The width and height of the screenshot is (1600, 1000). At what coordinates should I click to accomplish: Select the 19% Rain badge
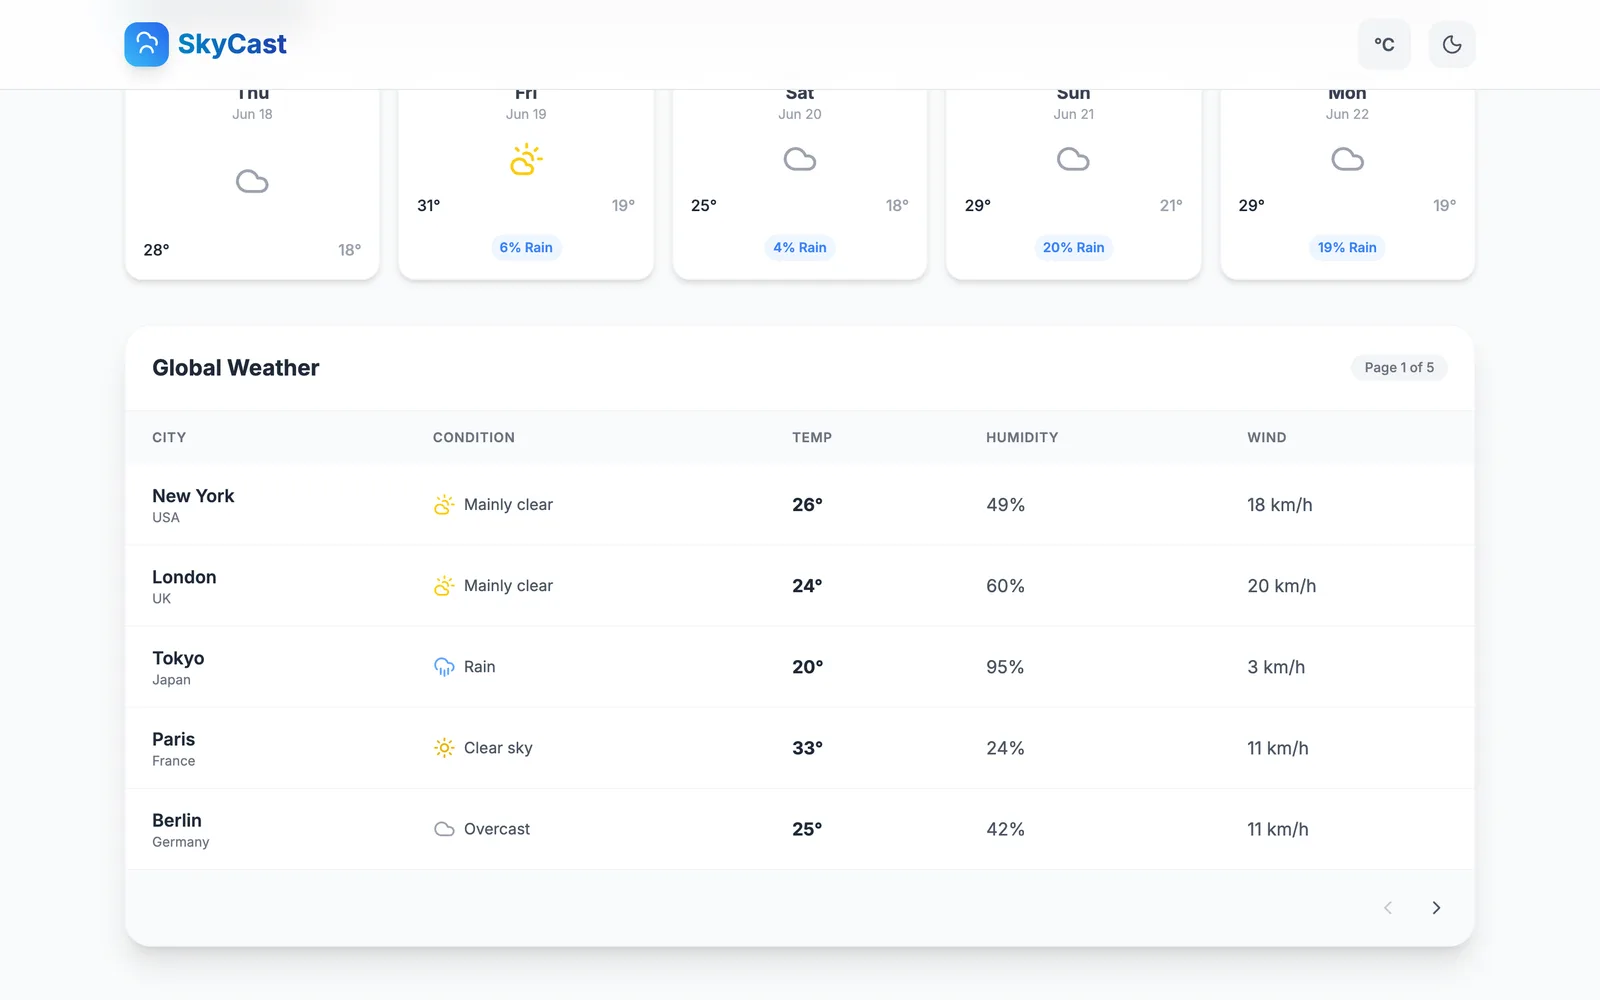coord(1347,247)
